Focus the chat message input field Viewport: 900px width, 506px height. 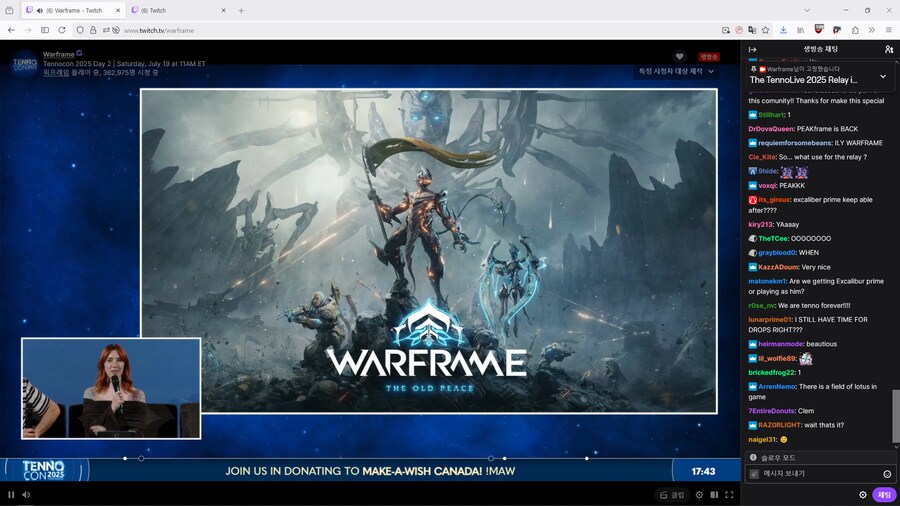pyautogui.click(x=820, y=474)
